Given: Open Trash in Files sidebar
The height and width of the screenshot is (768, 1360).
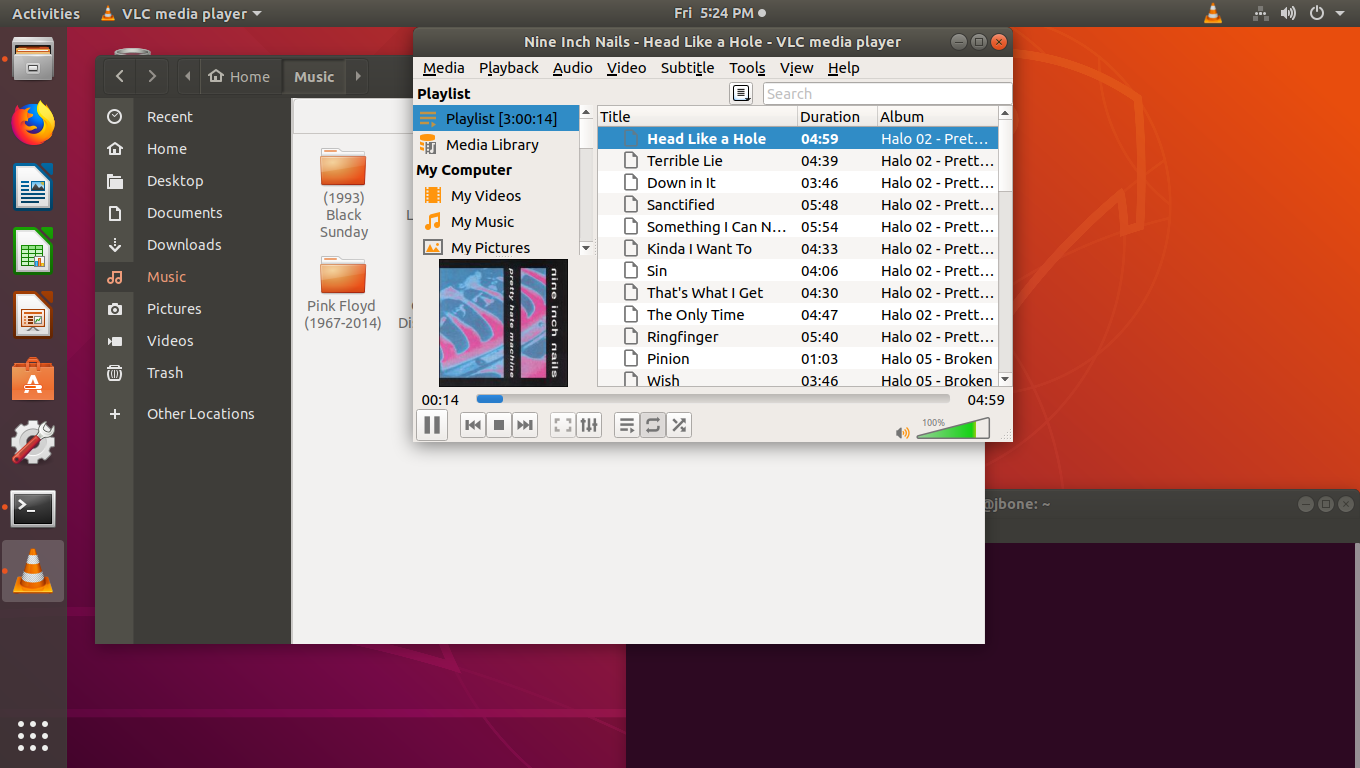Looking at the screenshot, I should coord(192,373).
